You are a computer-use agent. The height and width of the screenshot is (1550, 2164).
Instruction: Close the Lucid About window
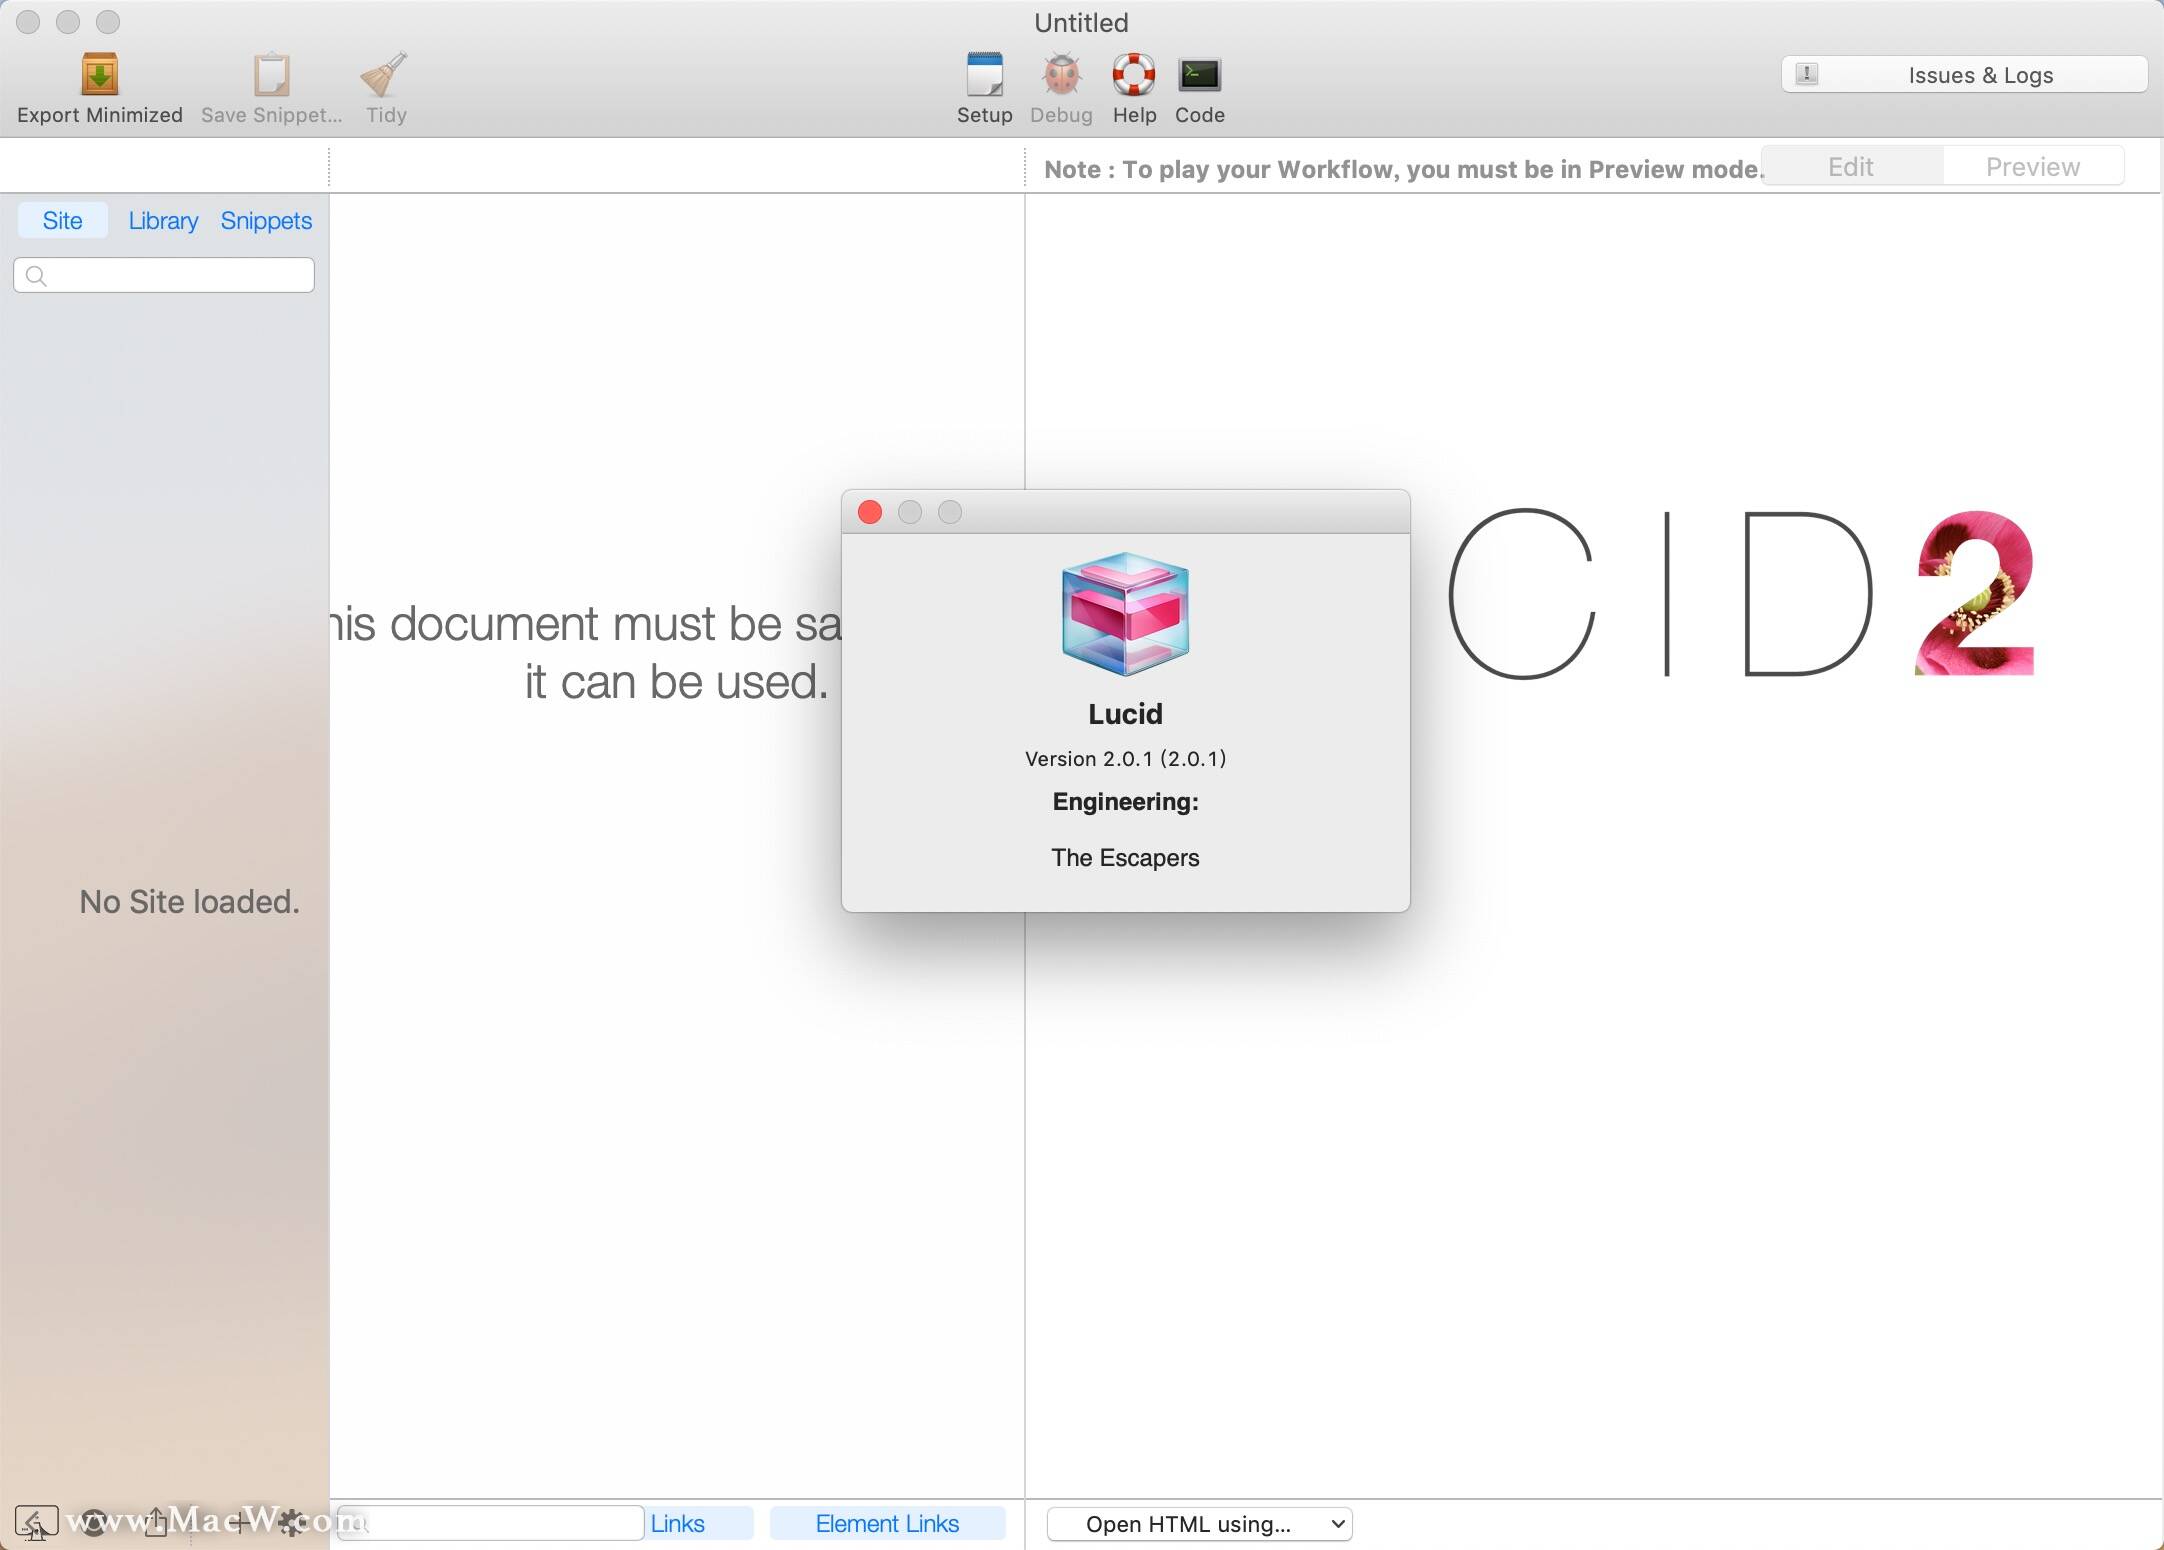[x=870, y=512]
